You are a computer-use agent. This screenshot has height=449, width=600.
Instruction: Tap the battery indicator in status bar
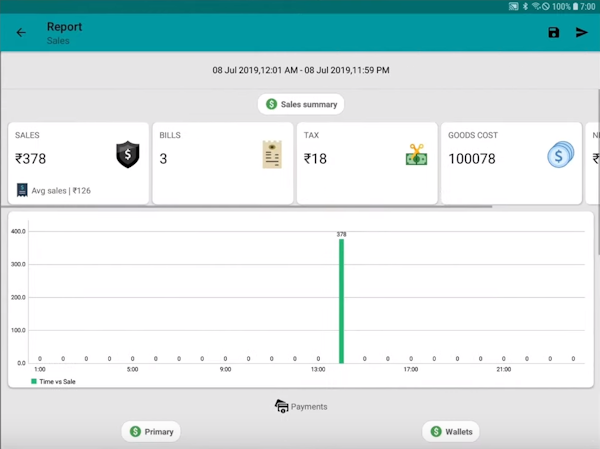tap(576, 6)
